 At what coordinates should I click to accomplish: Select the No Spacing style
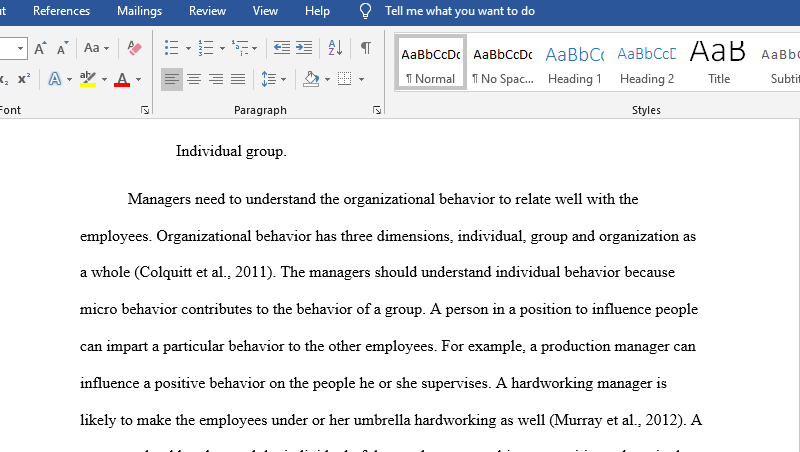(x=503, y=63)
